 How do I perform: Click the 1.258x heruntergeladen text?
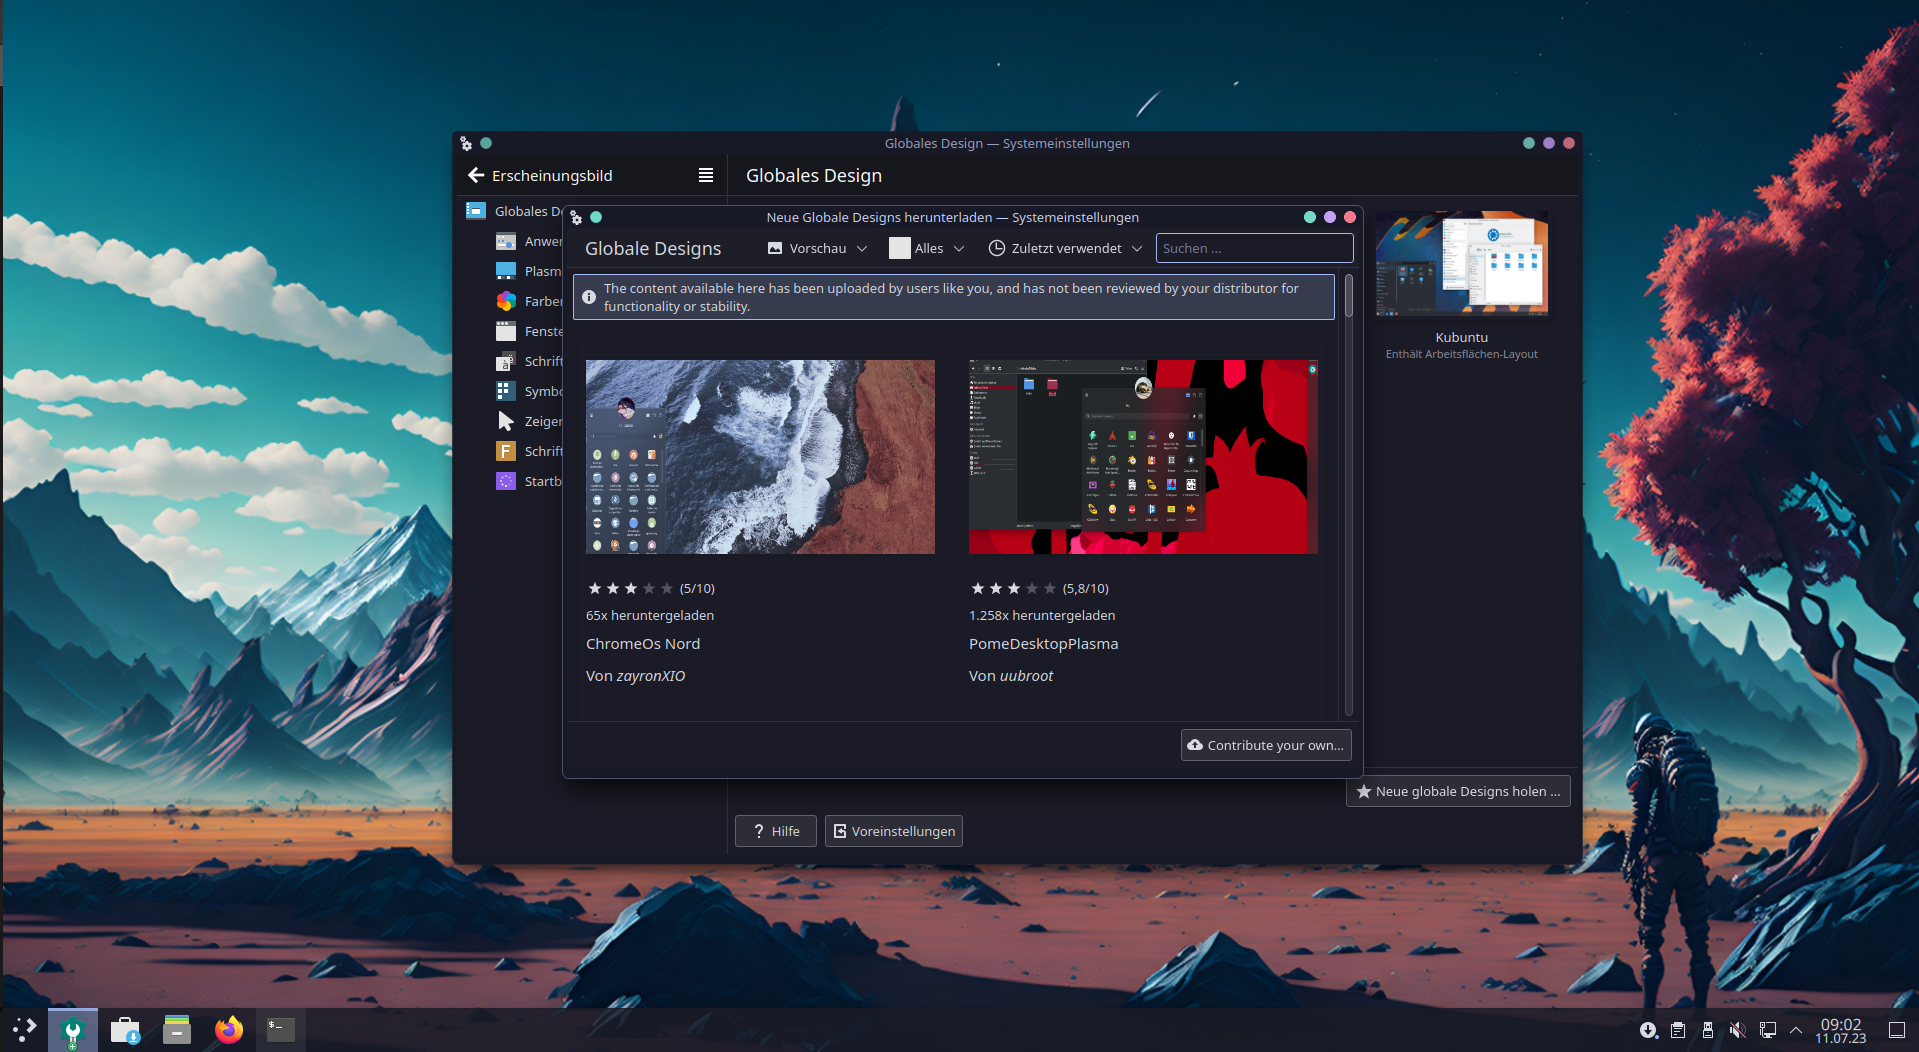(1042, 615)
